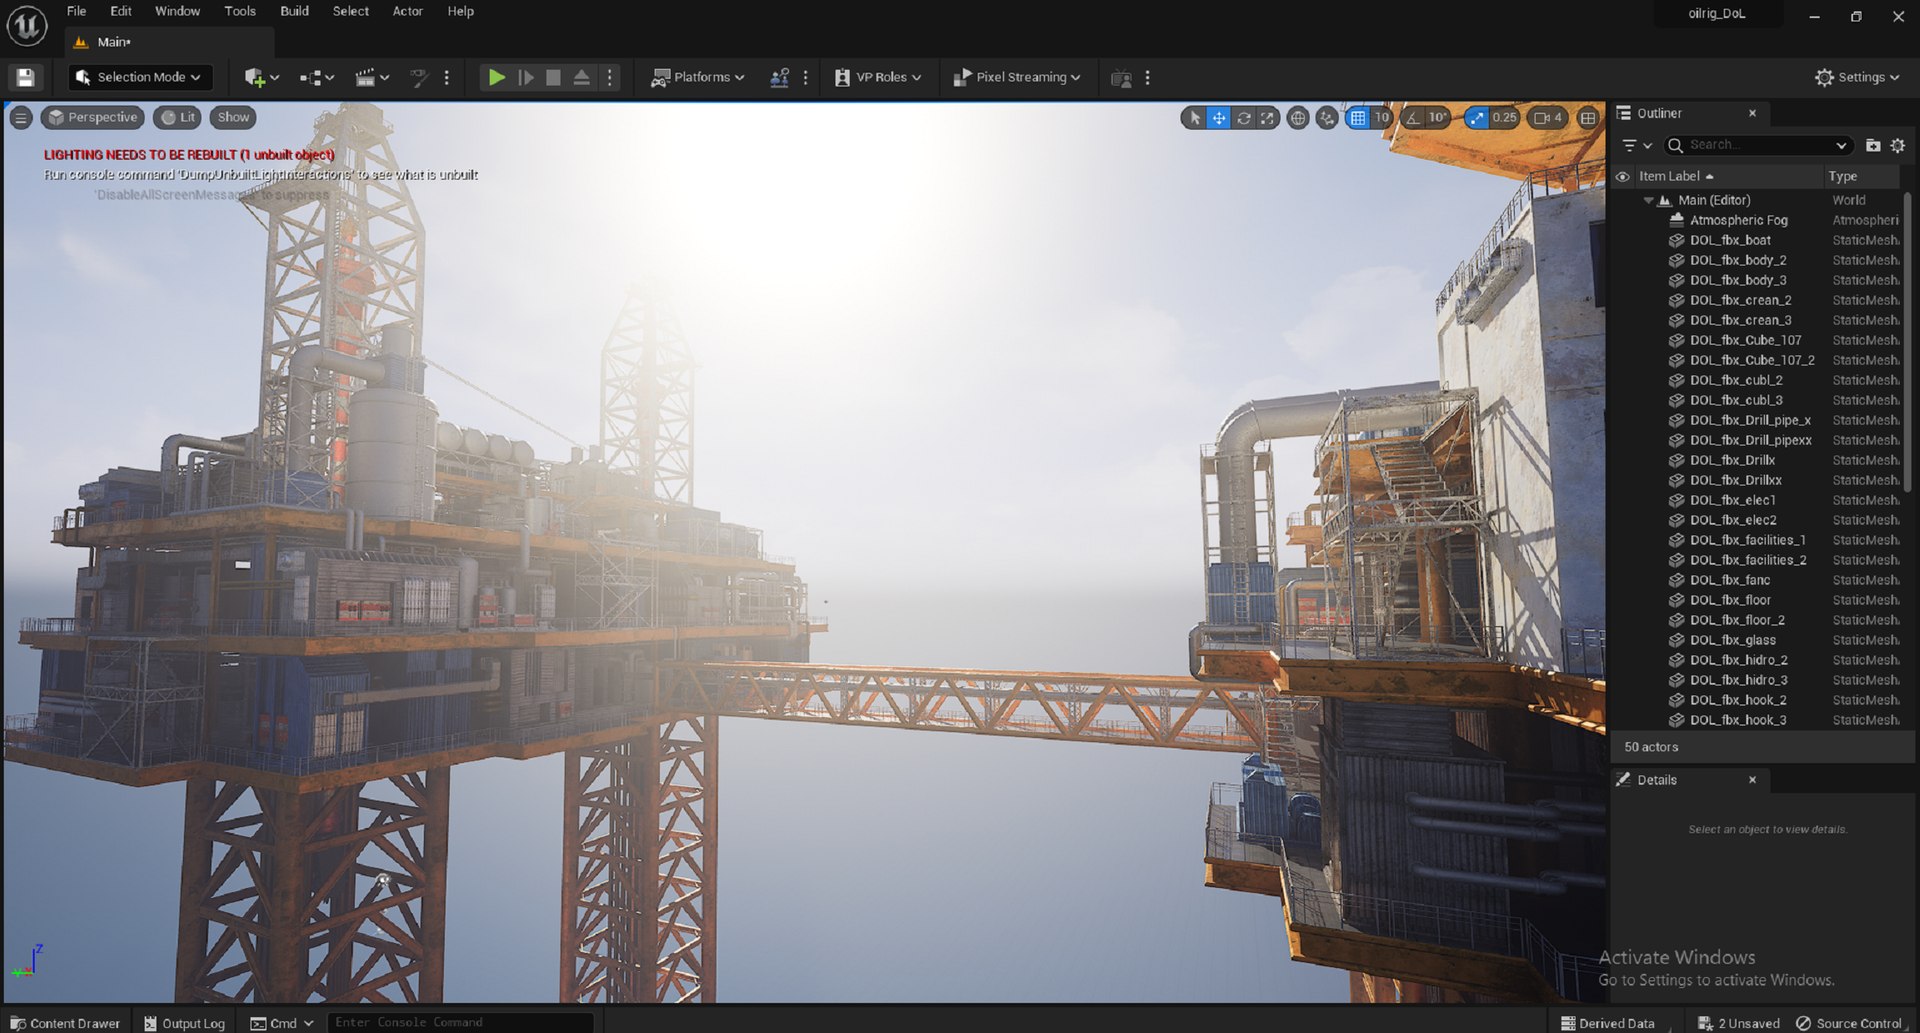Open the Output Log

[x=184, y=1023]
